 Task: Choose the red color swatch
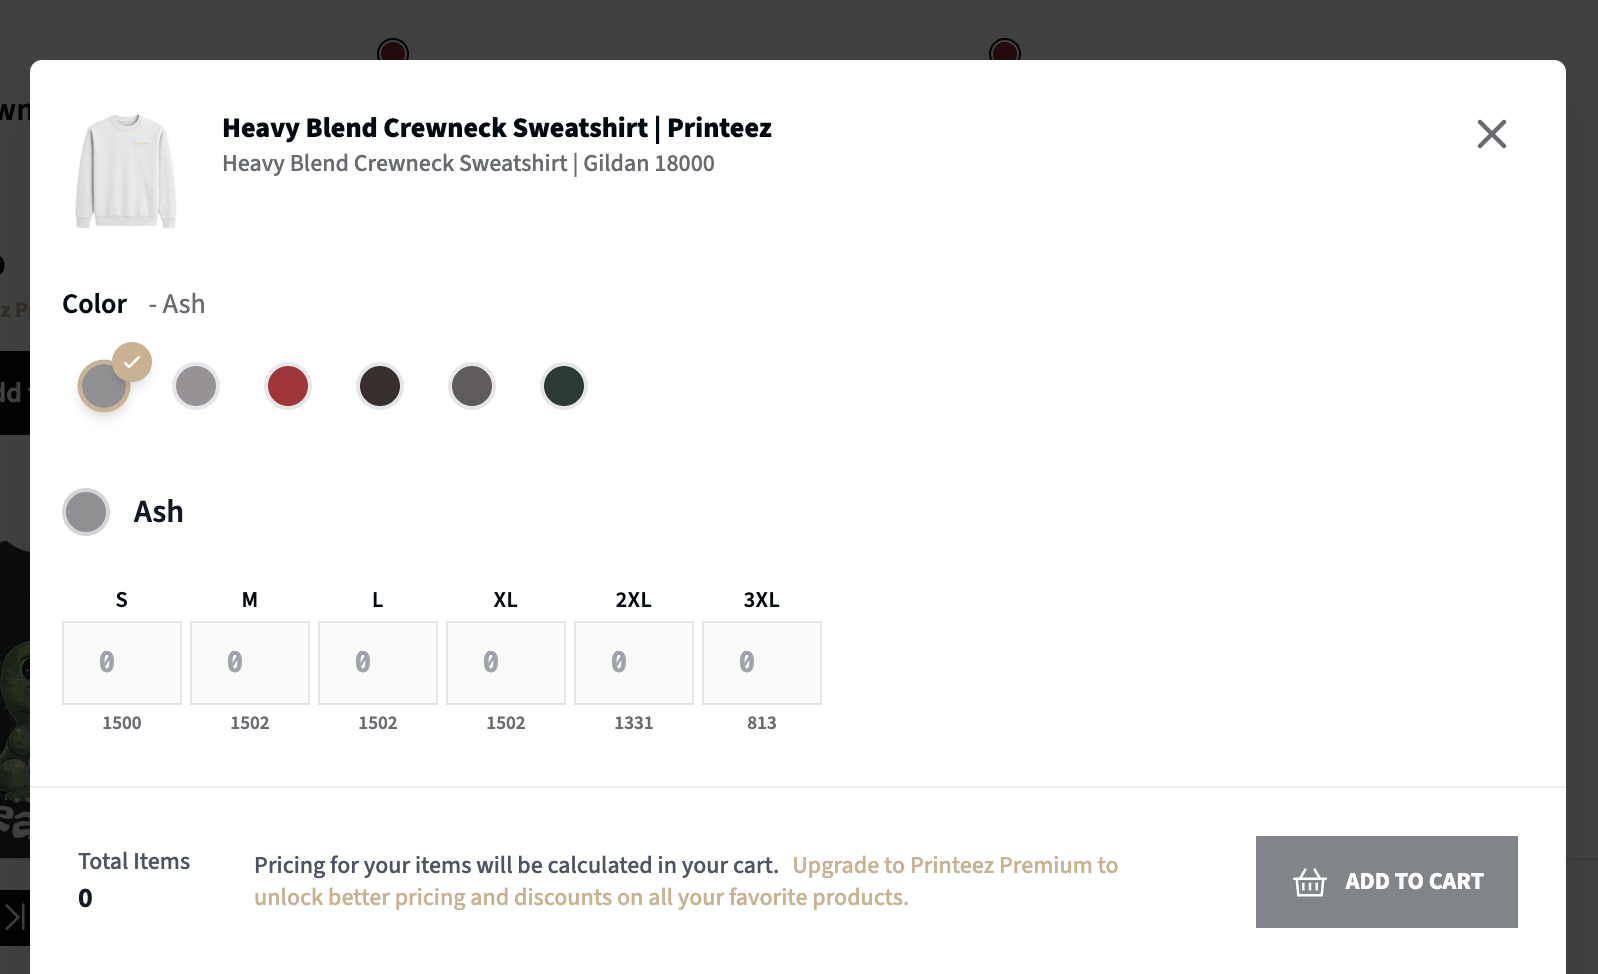(288, 386)
